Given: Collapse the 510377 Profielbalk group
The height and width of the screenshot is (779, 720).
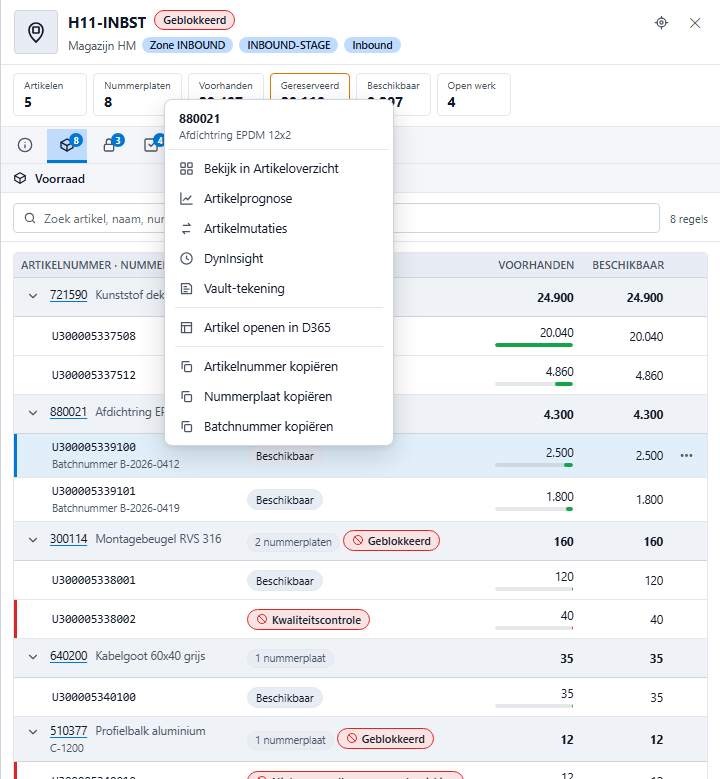Looking at the screenshot, I should [x=33, y=732].
